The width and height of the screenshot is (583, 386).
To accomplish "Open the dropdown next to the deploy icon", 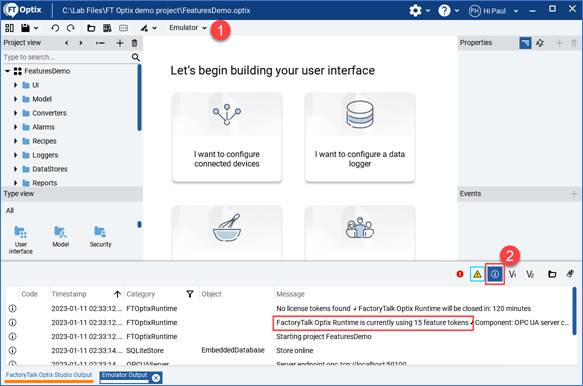I will tap(154, 28).
